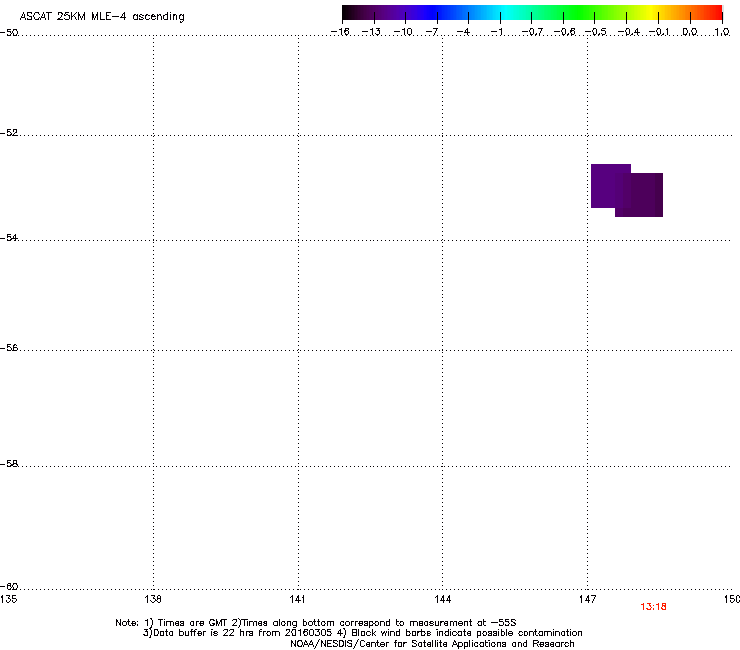
Task: Click the 138 longitude axis label
Action: 153,599
